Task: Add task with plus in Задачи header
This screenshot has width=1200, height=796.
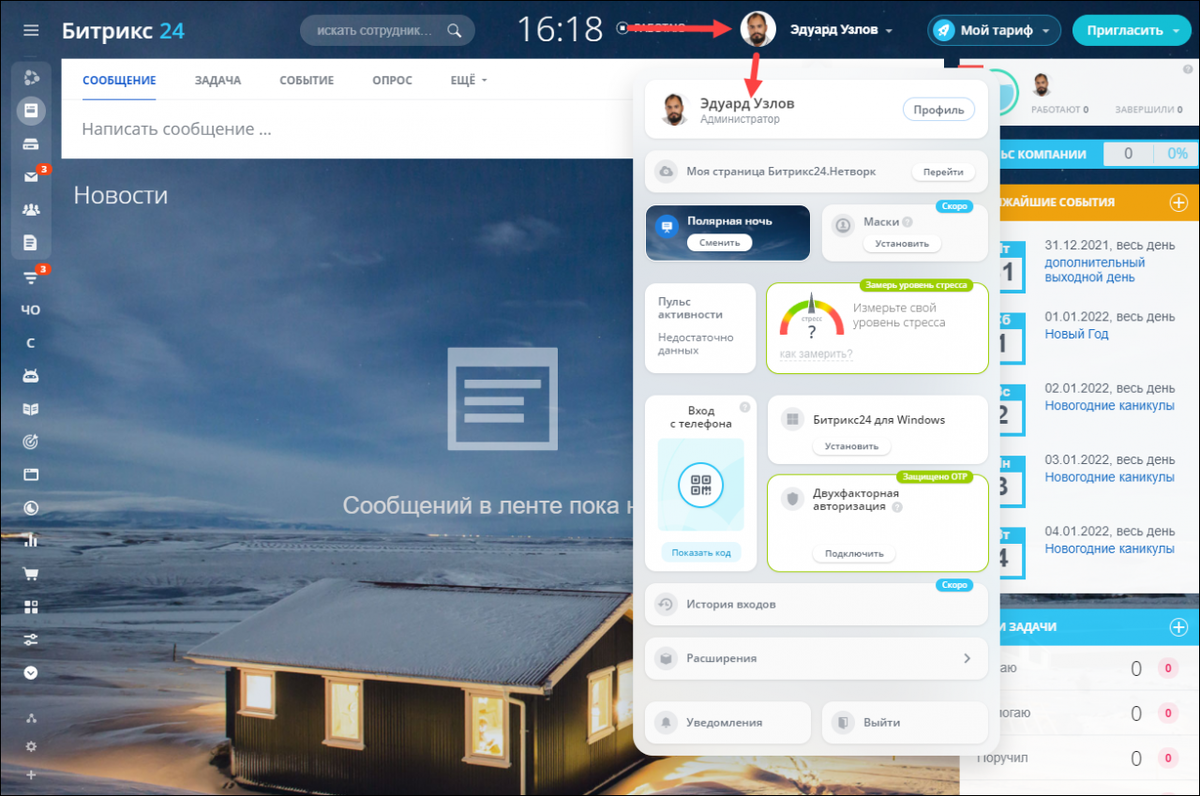Action: coord(1178,627)
